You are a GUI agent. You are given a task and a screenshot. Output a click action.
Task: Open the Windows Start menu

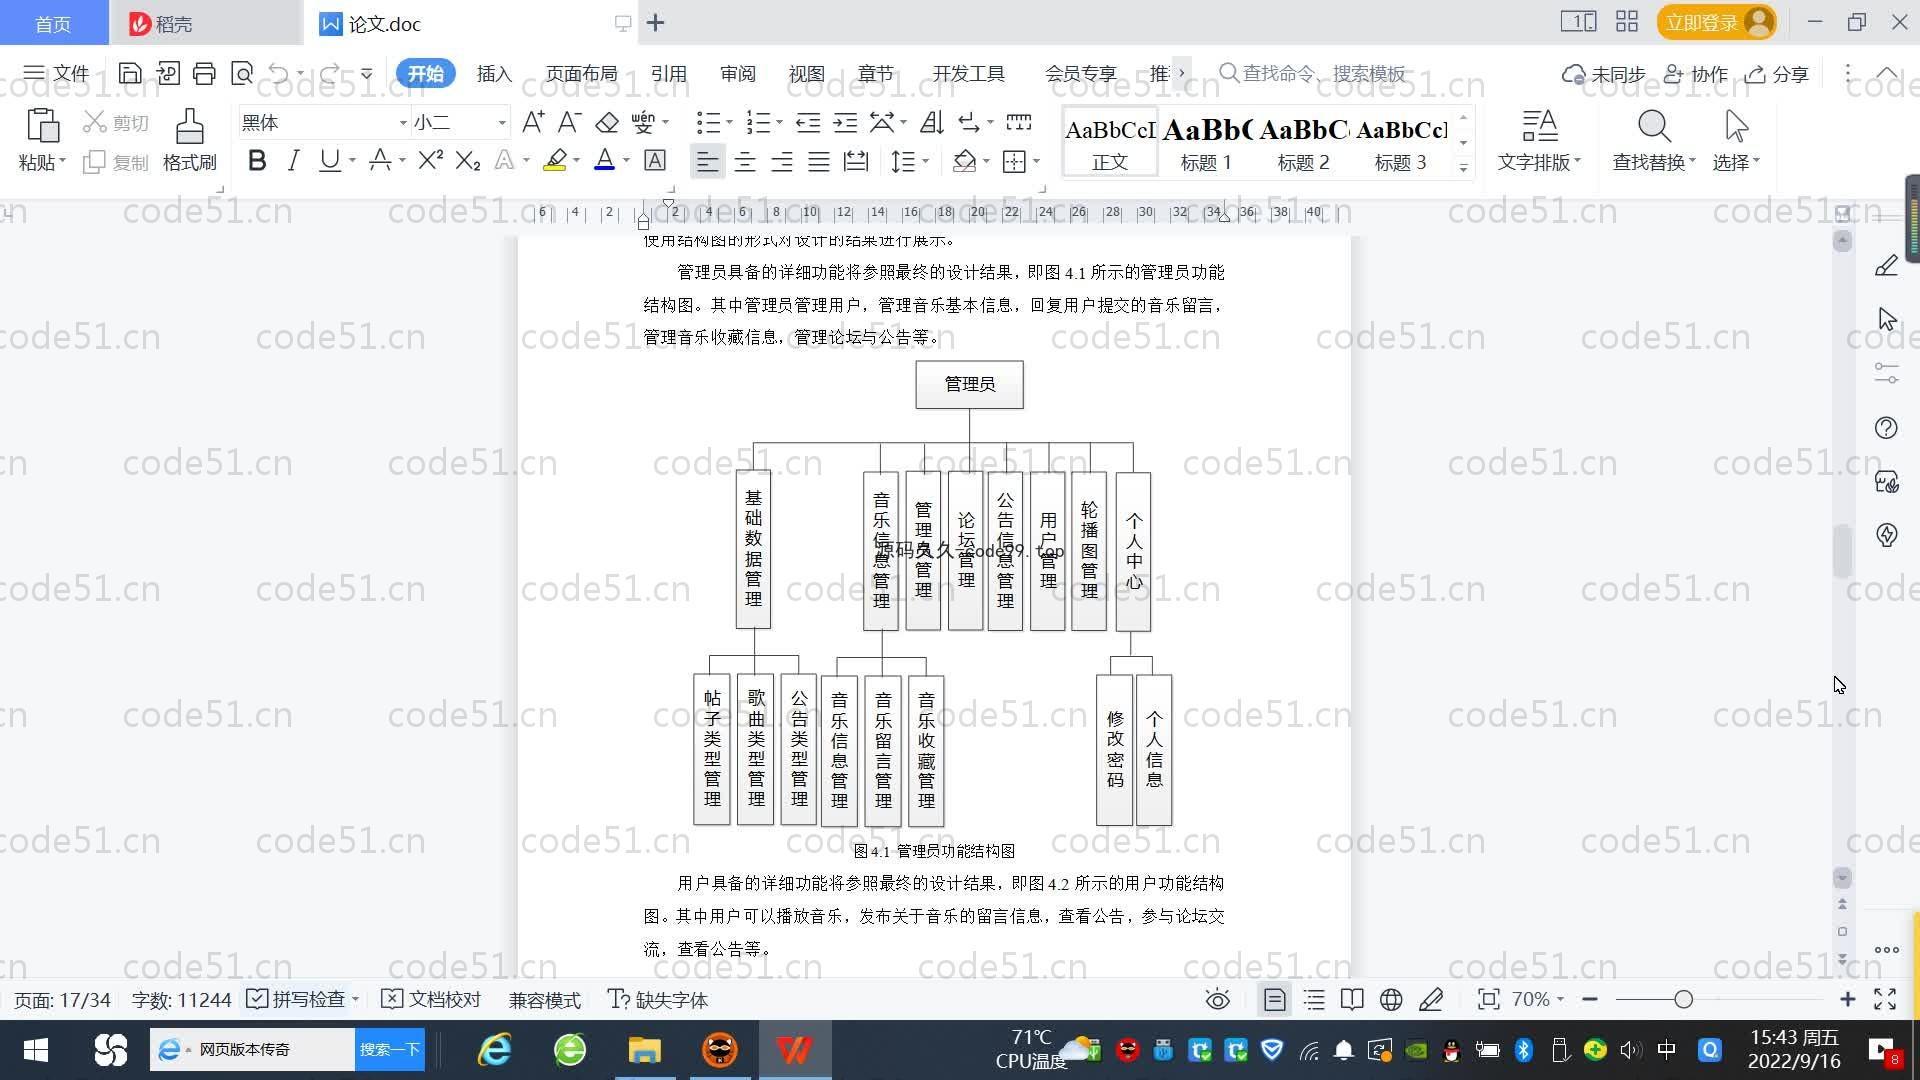pos(36,1050)
